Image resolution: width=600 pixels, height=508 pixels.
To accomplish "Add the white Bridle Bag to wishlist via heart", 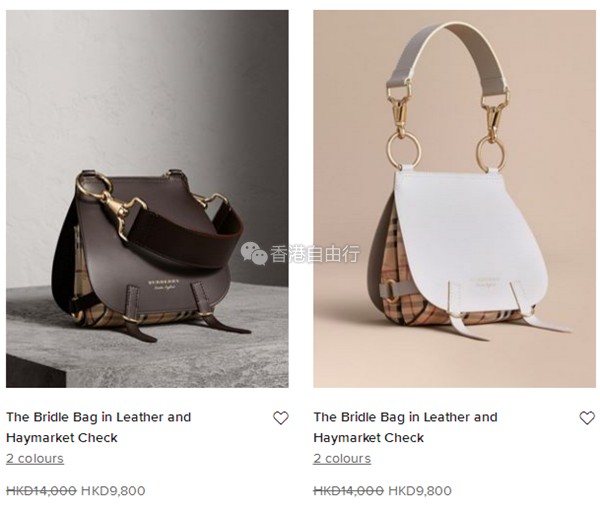I will click(587, 418).
